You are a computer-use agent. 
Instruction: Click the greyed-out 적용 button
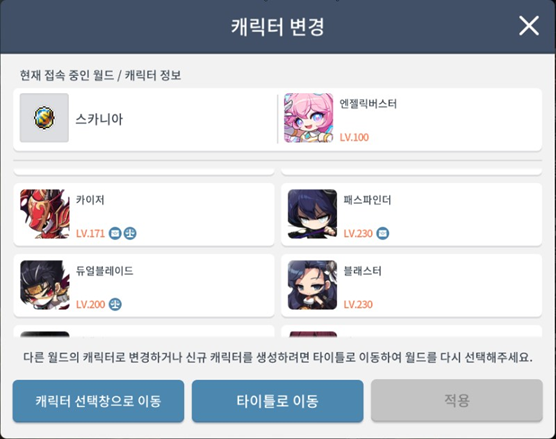pyautogui.click(x=457, y=400)
